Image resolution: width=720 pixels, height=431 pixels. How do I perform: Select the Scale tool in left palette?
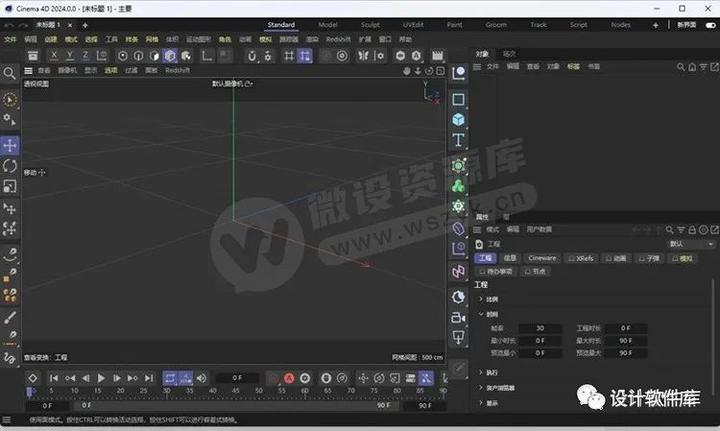[x=10, y=186]
